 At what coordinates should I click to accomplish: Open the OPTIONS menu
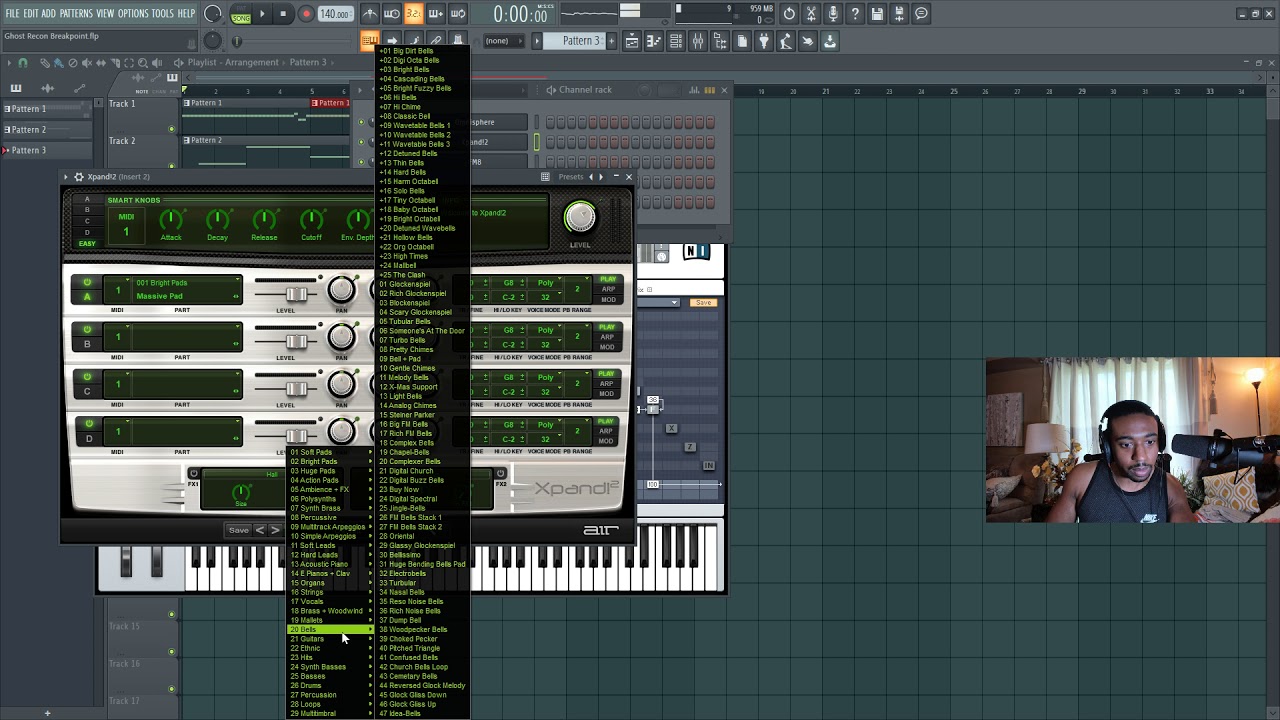pyautogui.click(x=133, y=13)
